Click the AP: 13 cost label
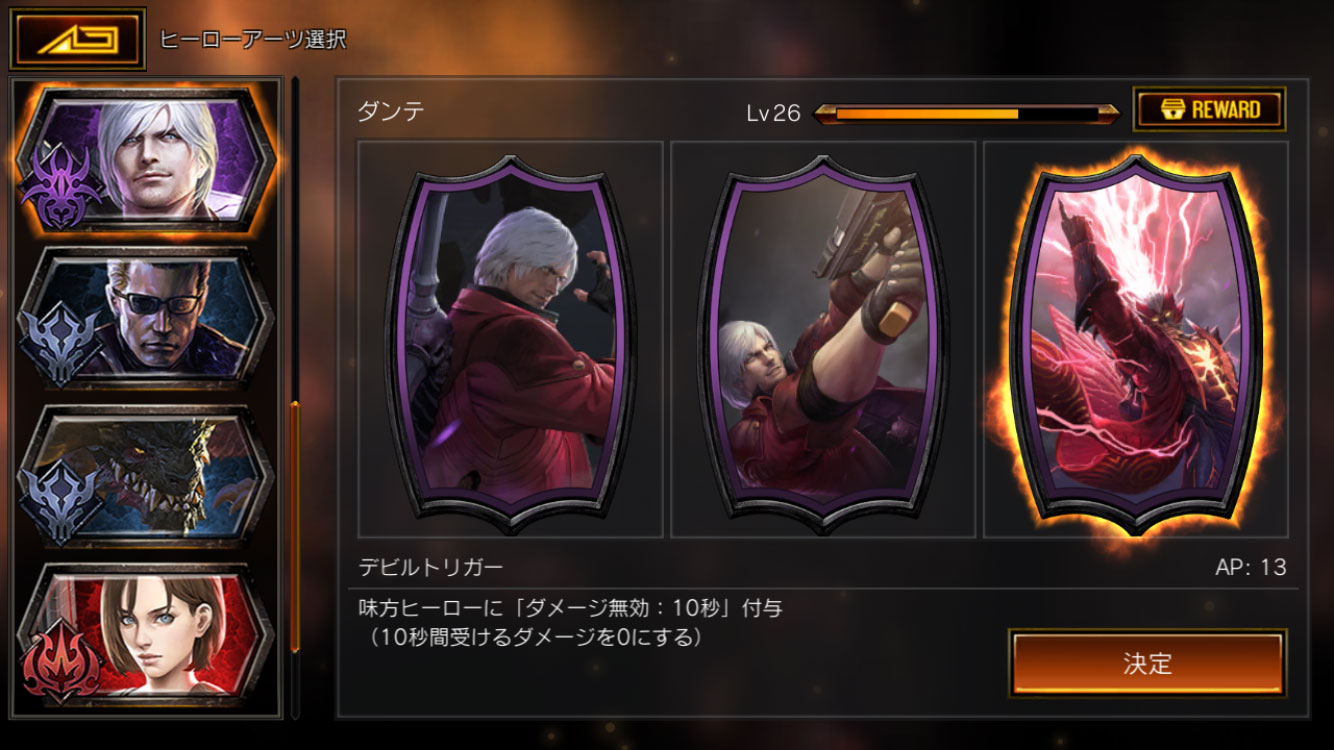Screen dimensions: 1334x750 [x=1251, y=568]
